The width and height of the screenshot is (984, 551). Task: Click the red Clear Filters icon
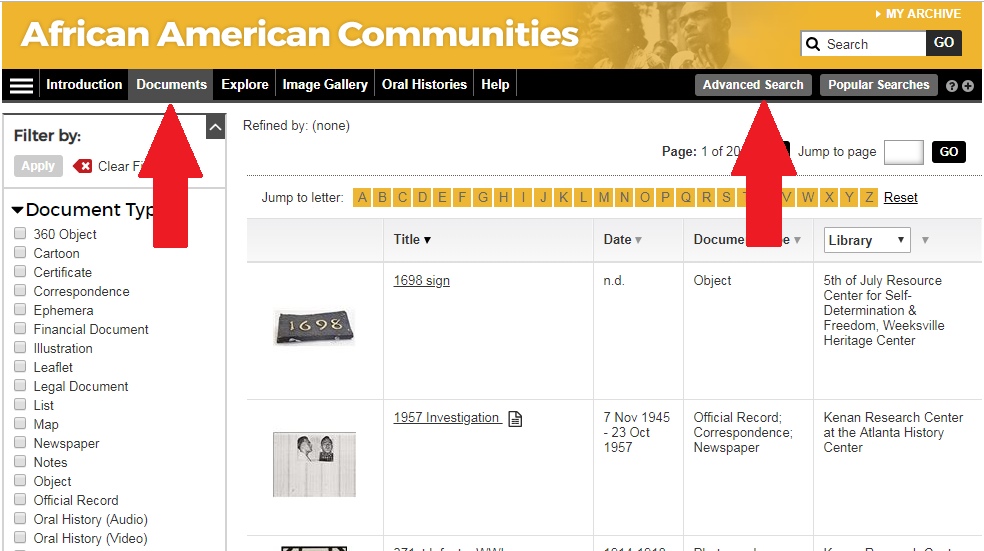[83, 166]
